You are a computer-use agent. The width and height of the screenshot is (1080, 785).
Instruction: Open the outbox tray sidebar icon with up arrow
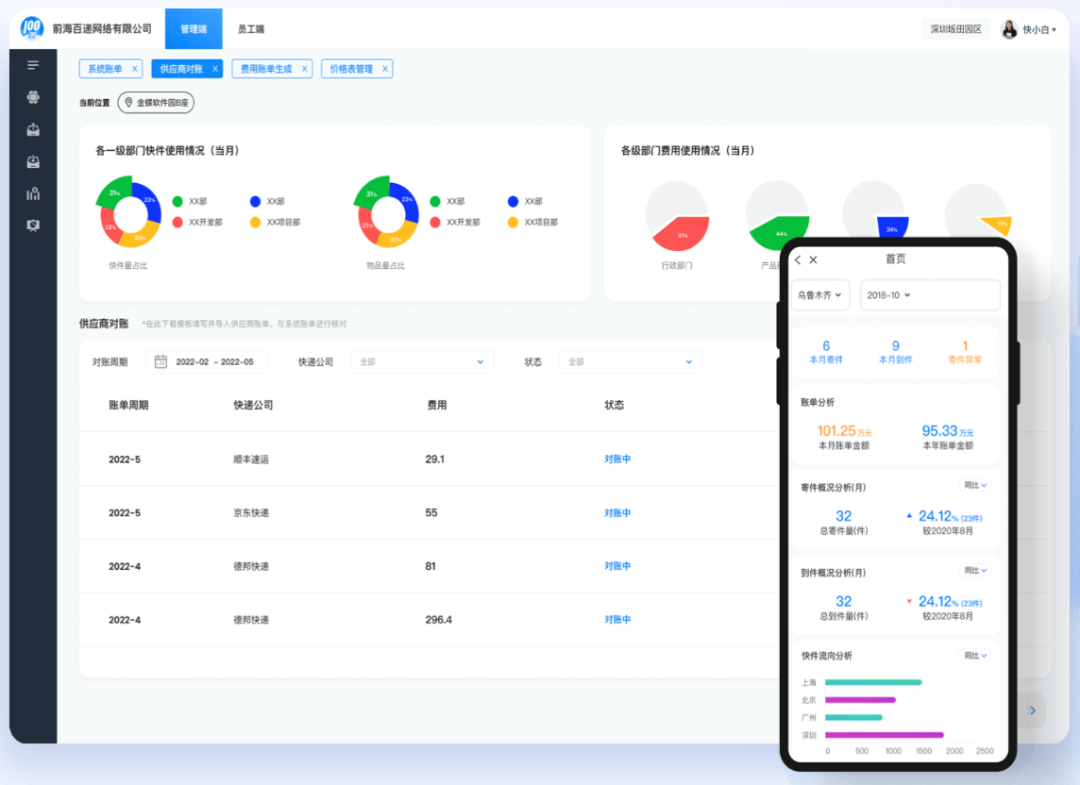pos(33,129)
